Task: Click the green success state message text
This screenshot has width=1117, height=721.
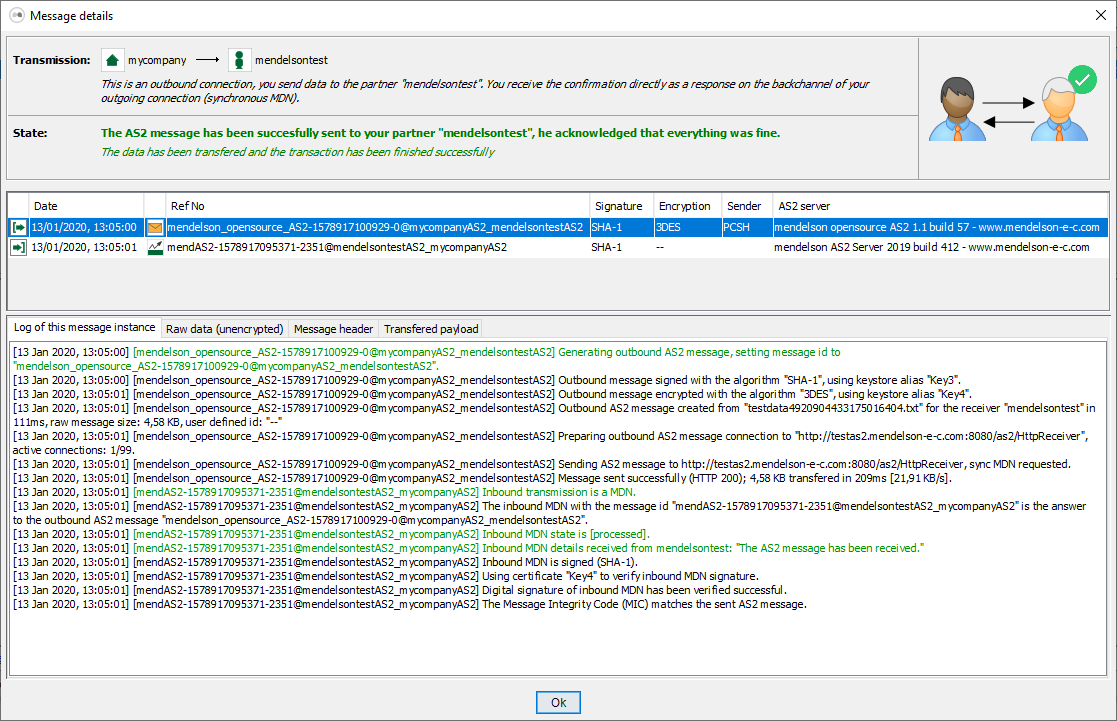Action: pyautogui.click(x=440, y=133)
